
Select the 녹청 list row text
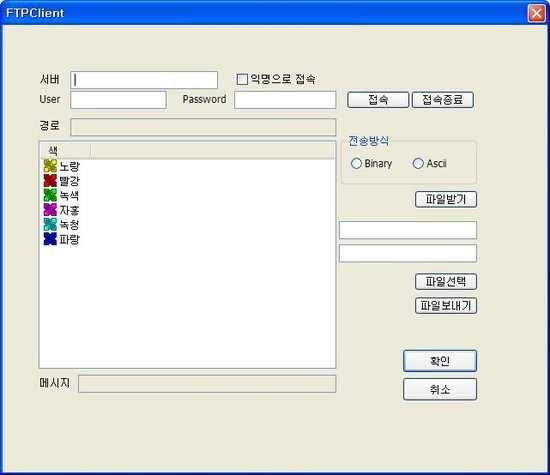click(x=69, y=225)
